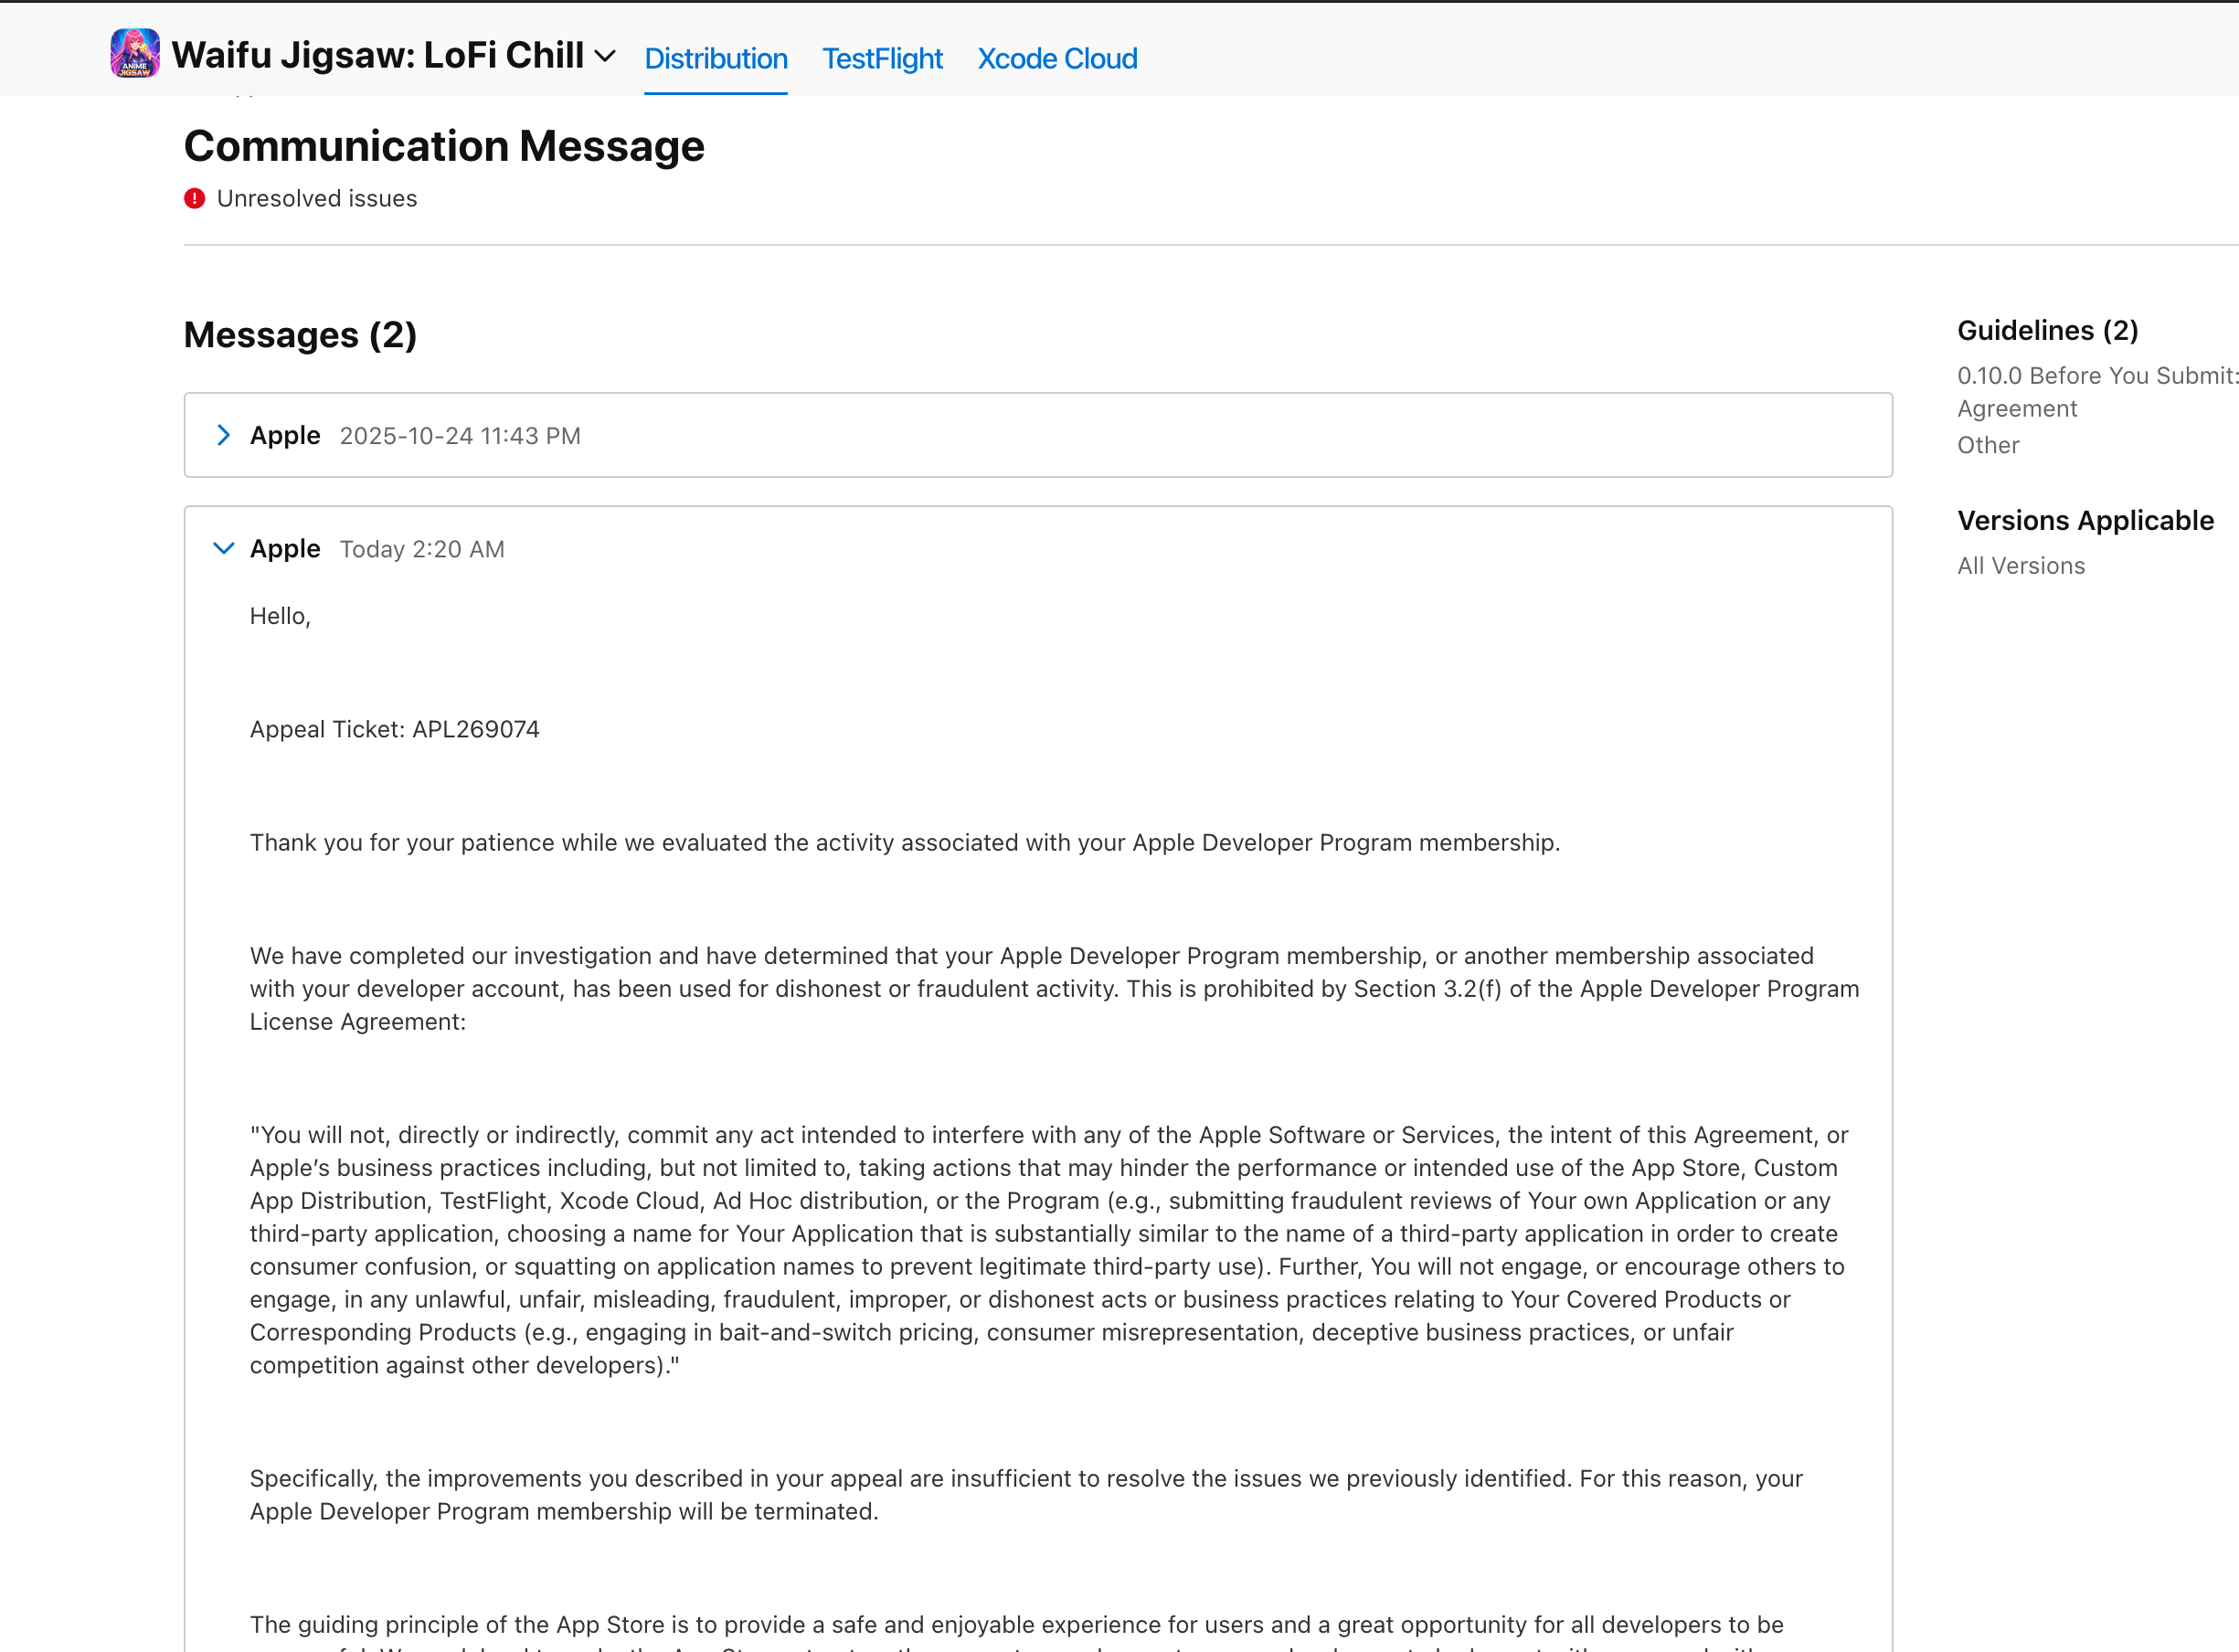Click the Other guideline entry
The height and width of the screenshot is (1652, 2239).
click(x=1988, y=446)
